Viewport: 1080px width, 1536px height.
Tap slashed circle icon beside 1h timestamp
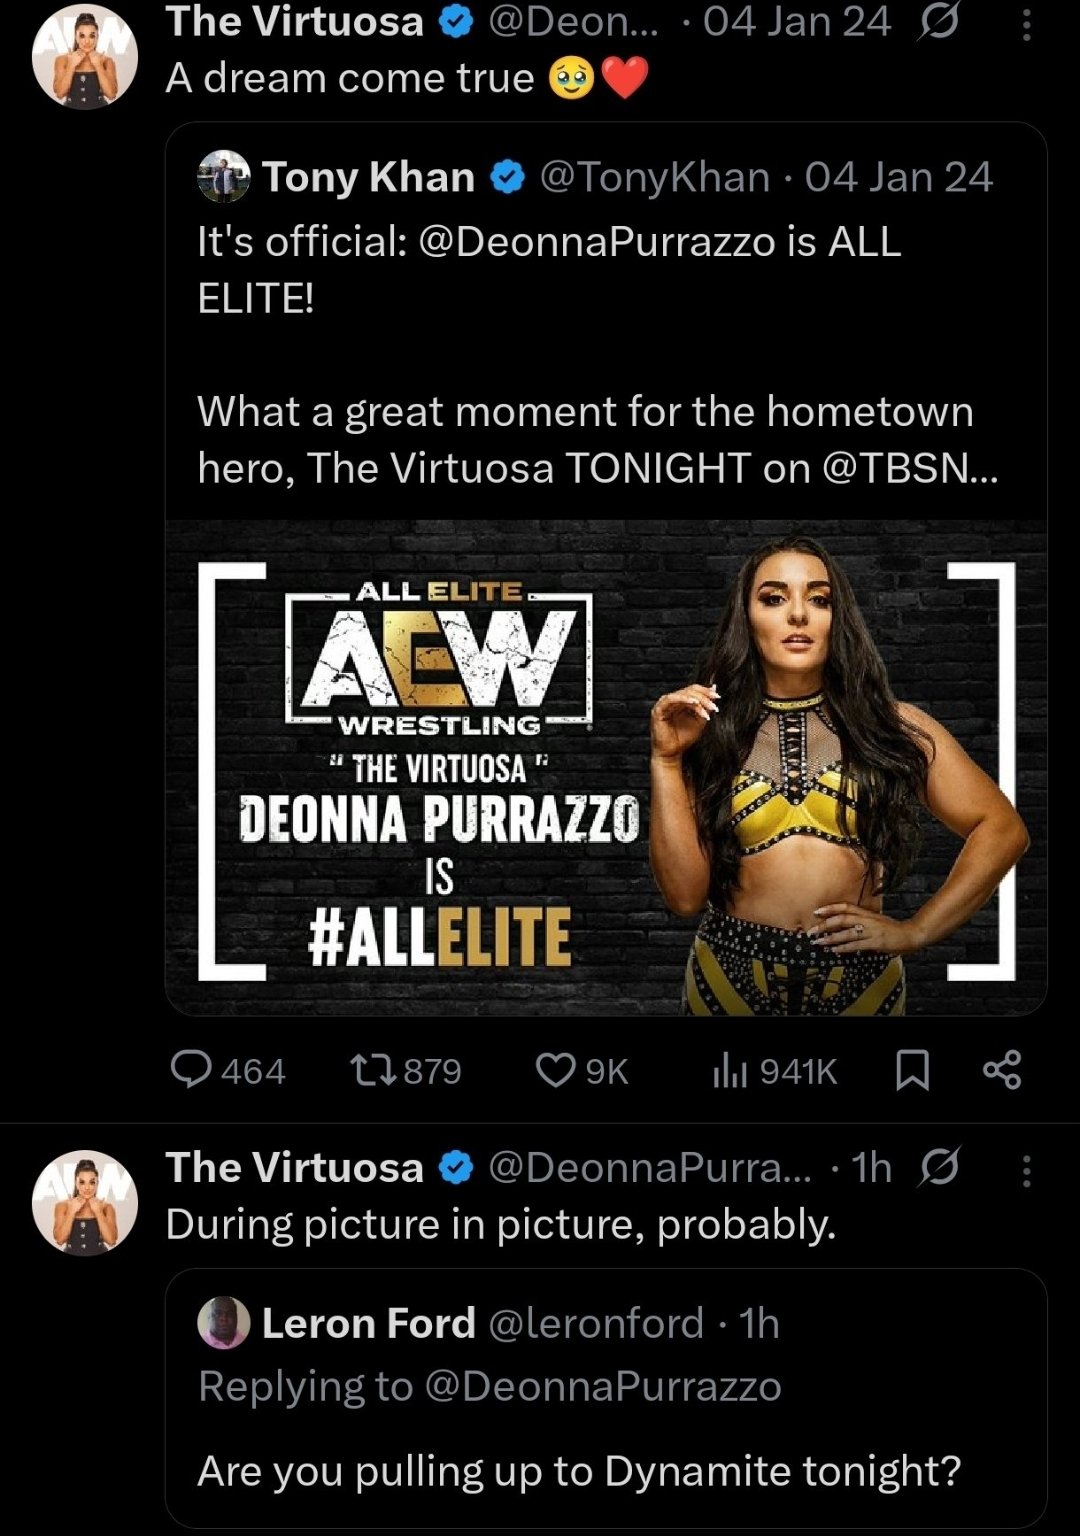[938, 1167]
